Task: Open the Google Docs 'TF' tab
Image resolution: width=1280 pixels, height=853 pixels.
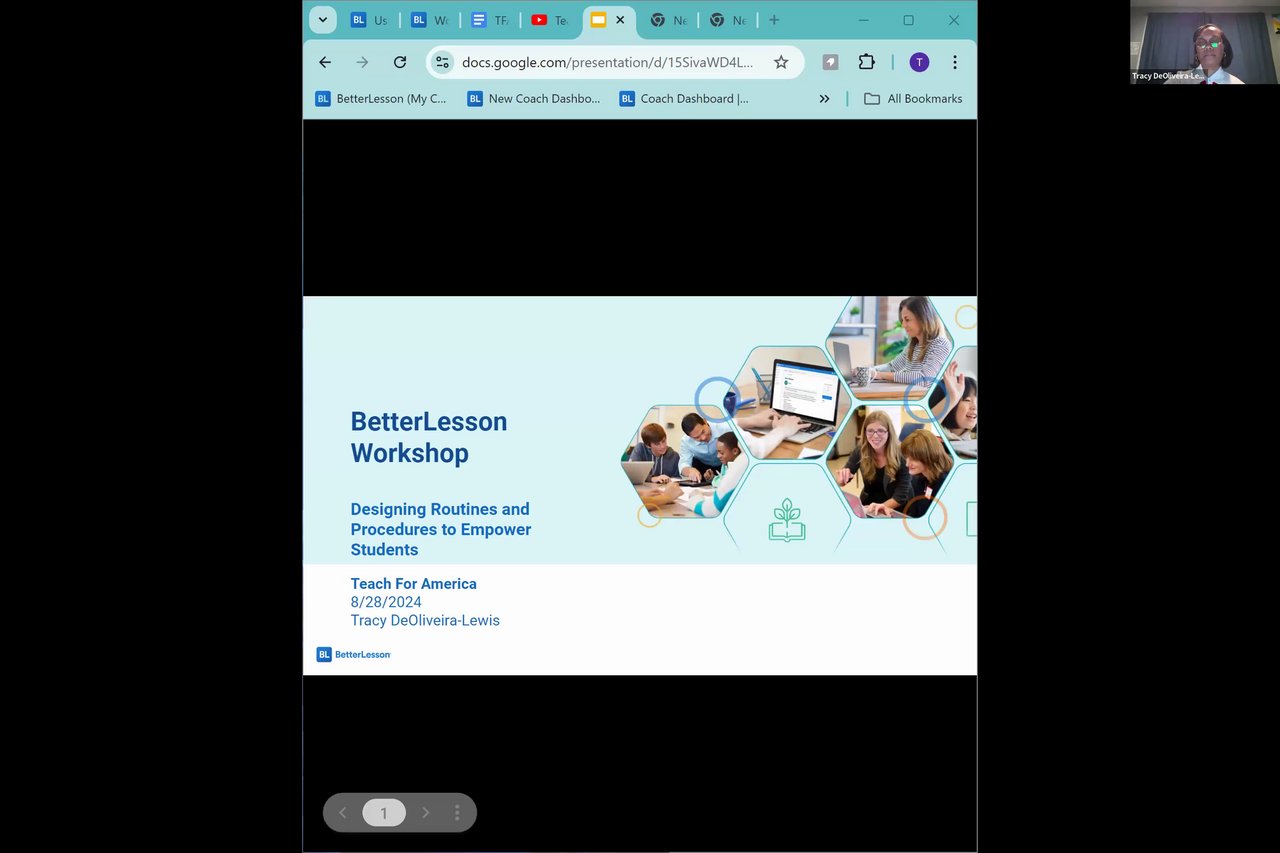Action: click(x=490, y=20)
